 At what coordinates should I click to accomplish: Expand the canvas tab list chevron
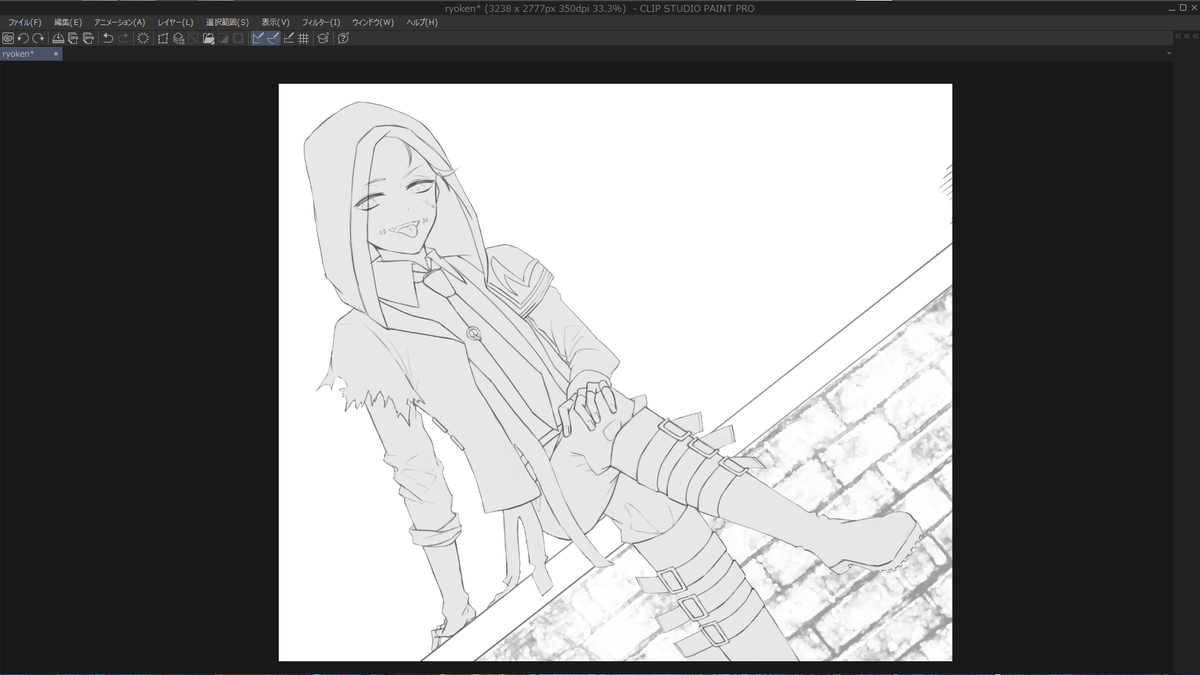[x=1169, y=54]
